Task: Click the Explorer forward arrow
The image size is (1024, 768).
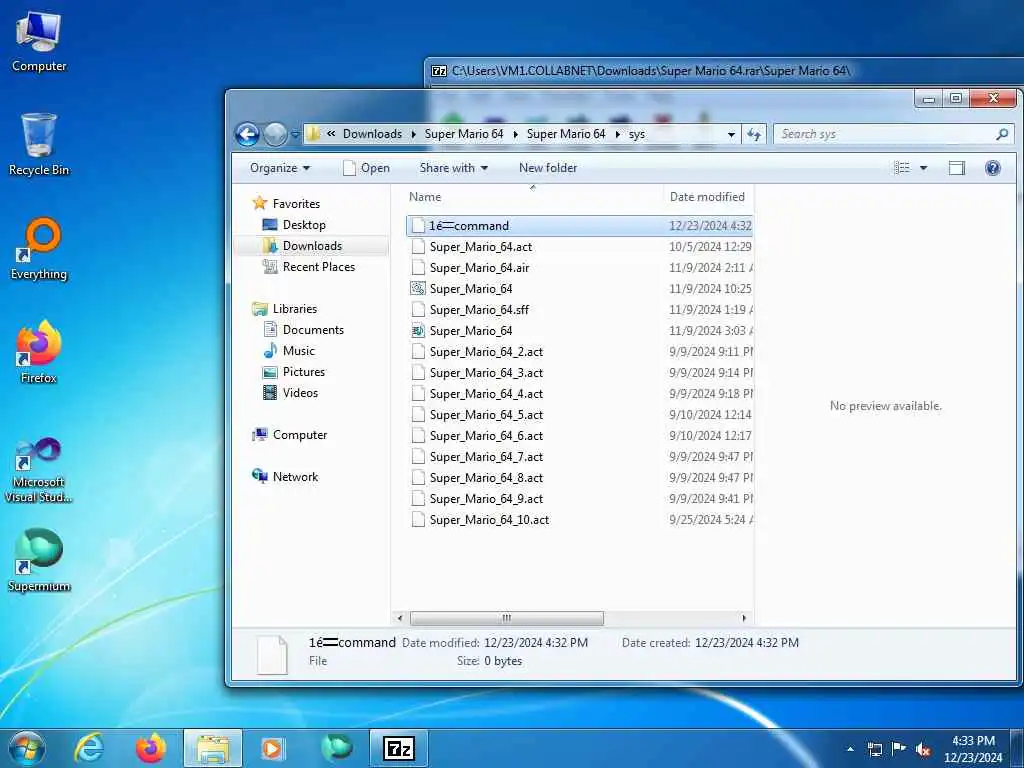Action: point(275,135)
